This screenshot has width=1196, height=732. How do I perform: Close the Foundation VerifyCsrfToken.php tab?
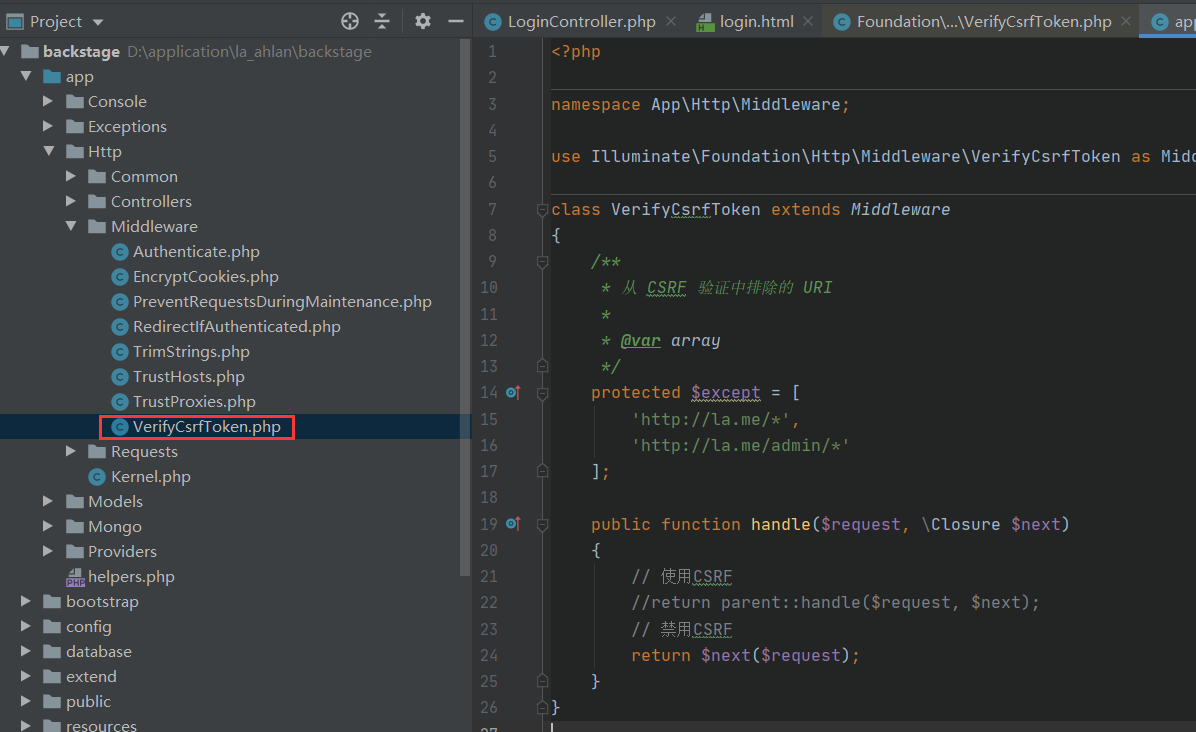tap(1125, 19)
